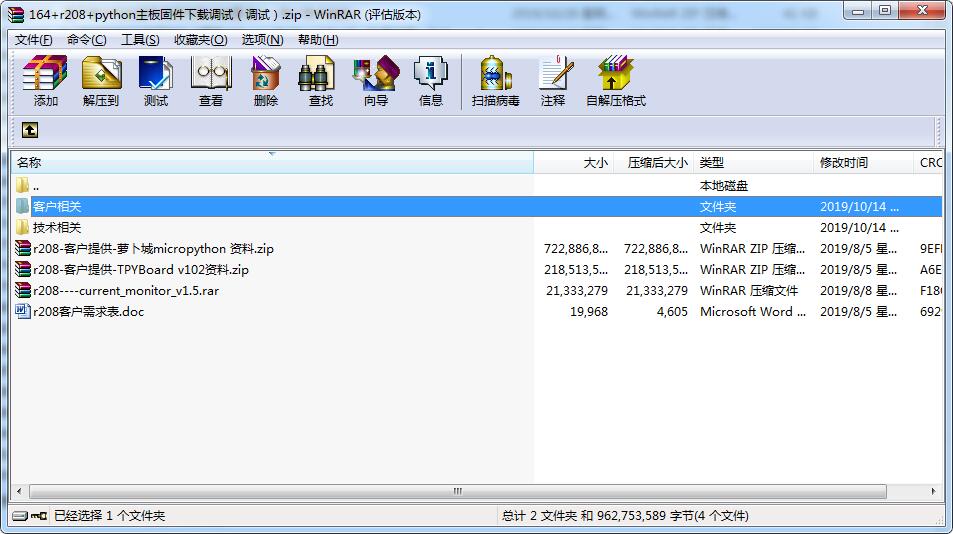
Task: Open the 查看 (View) toolbar icon
Action: click(x=211, y=81)
